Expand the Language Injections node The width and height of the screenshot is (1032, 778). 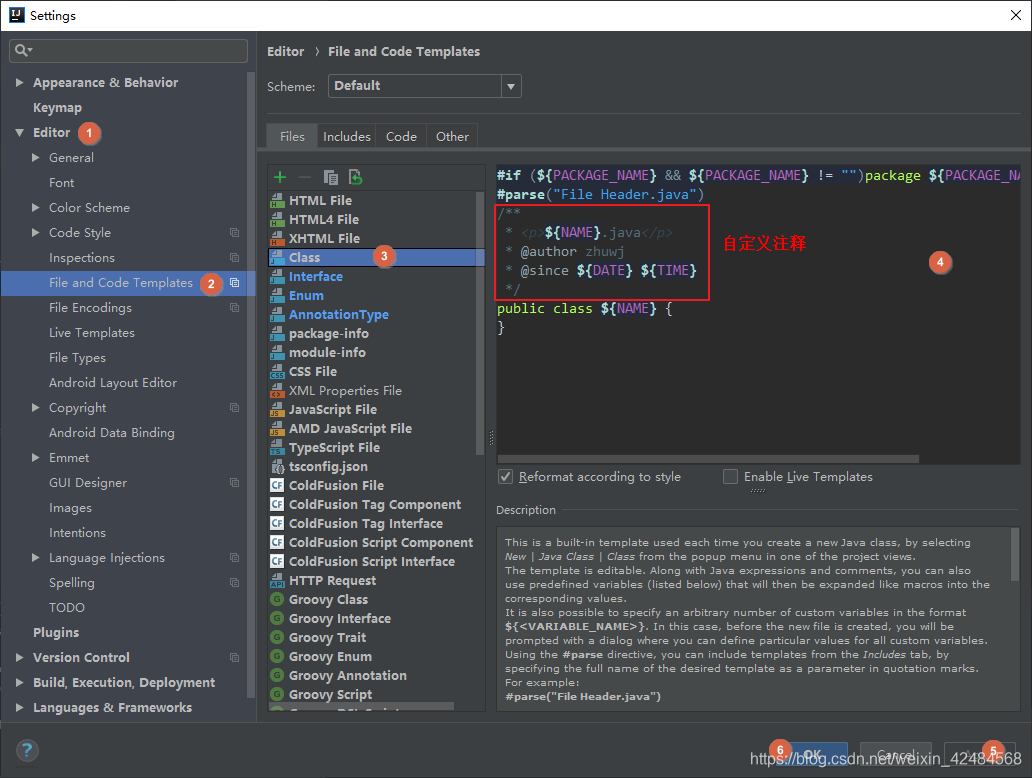tap(36, 558)
